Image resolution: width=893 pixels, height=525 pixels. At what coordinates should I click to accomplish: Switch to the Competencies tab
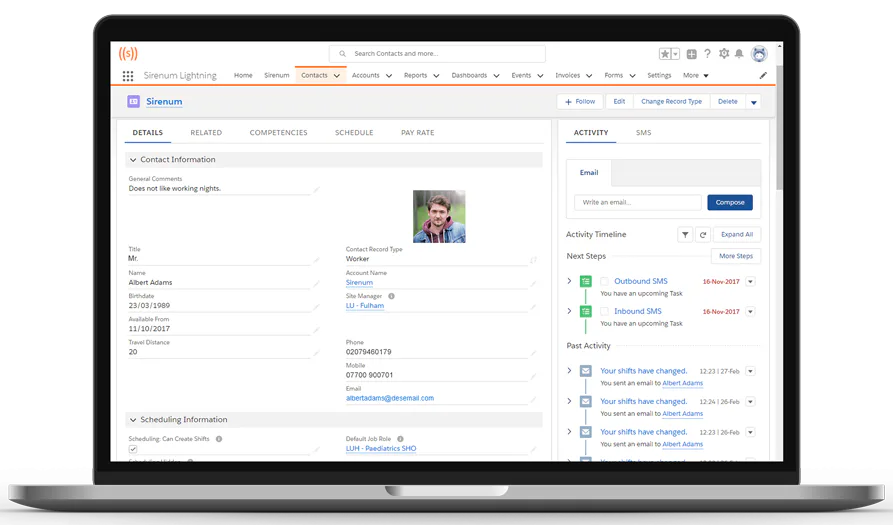[278, 133]
